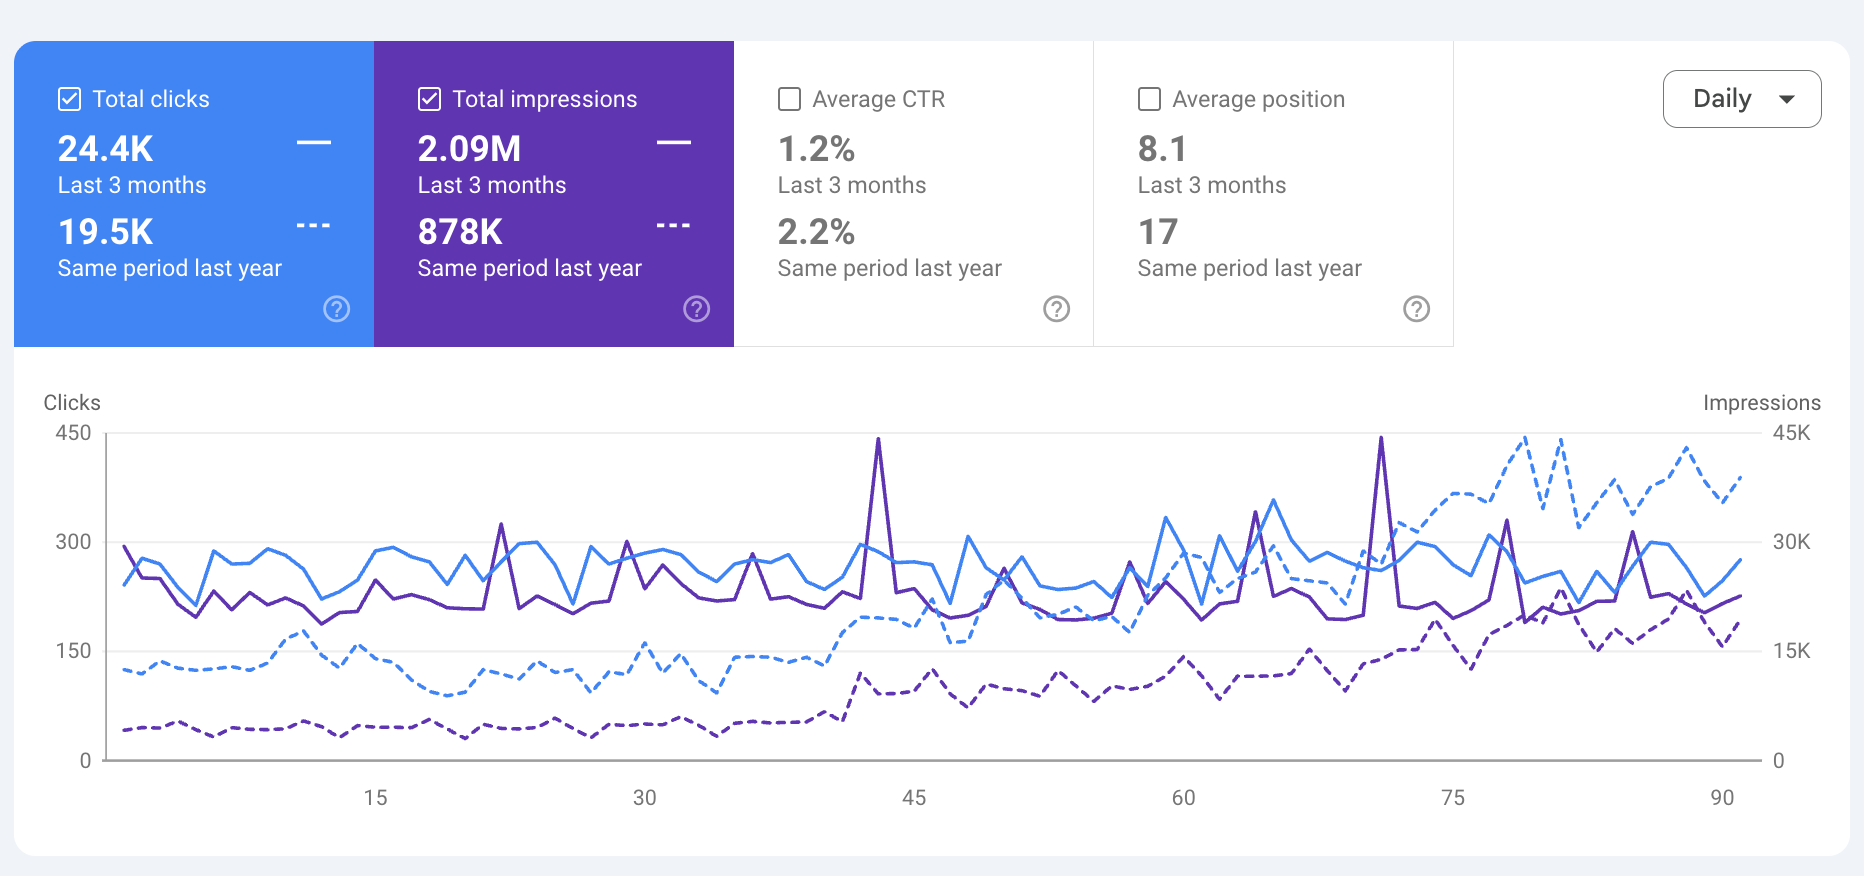The height and width of the screenshot is (876, 1864).
Task: Click help icon in Average position card
Action: click(x=1417, y=309)
